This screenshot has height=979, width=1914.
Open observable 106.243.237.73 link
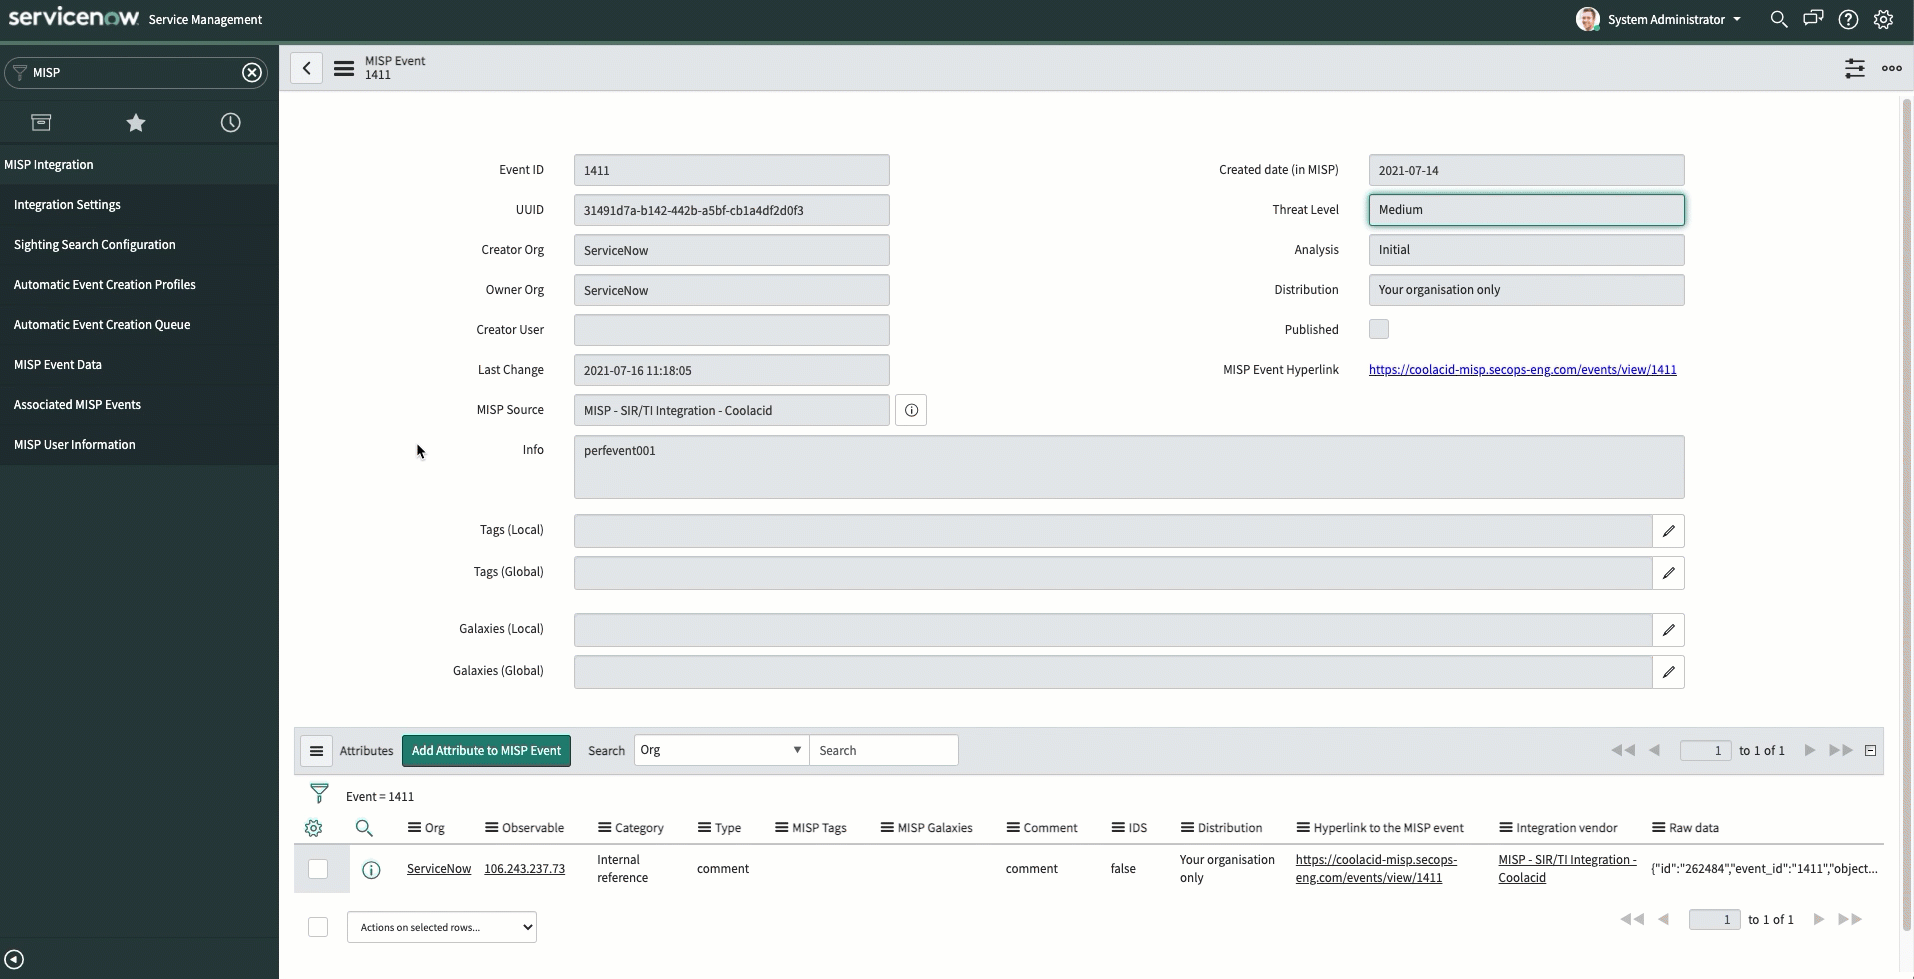point(524,869)
